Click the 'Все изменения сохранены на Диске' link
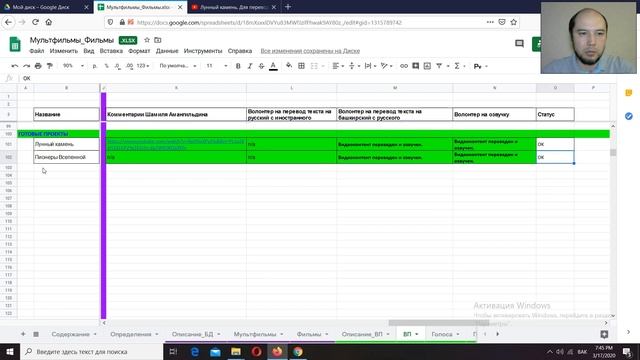 tap(310, 51)
